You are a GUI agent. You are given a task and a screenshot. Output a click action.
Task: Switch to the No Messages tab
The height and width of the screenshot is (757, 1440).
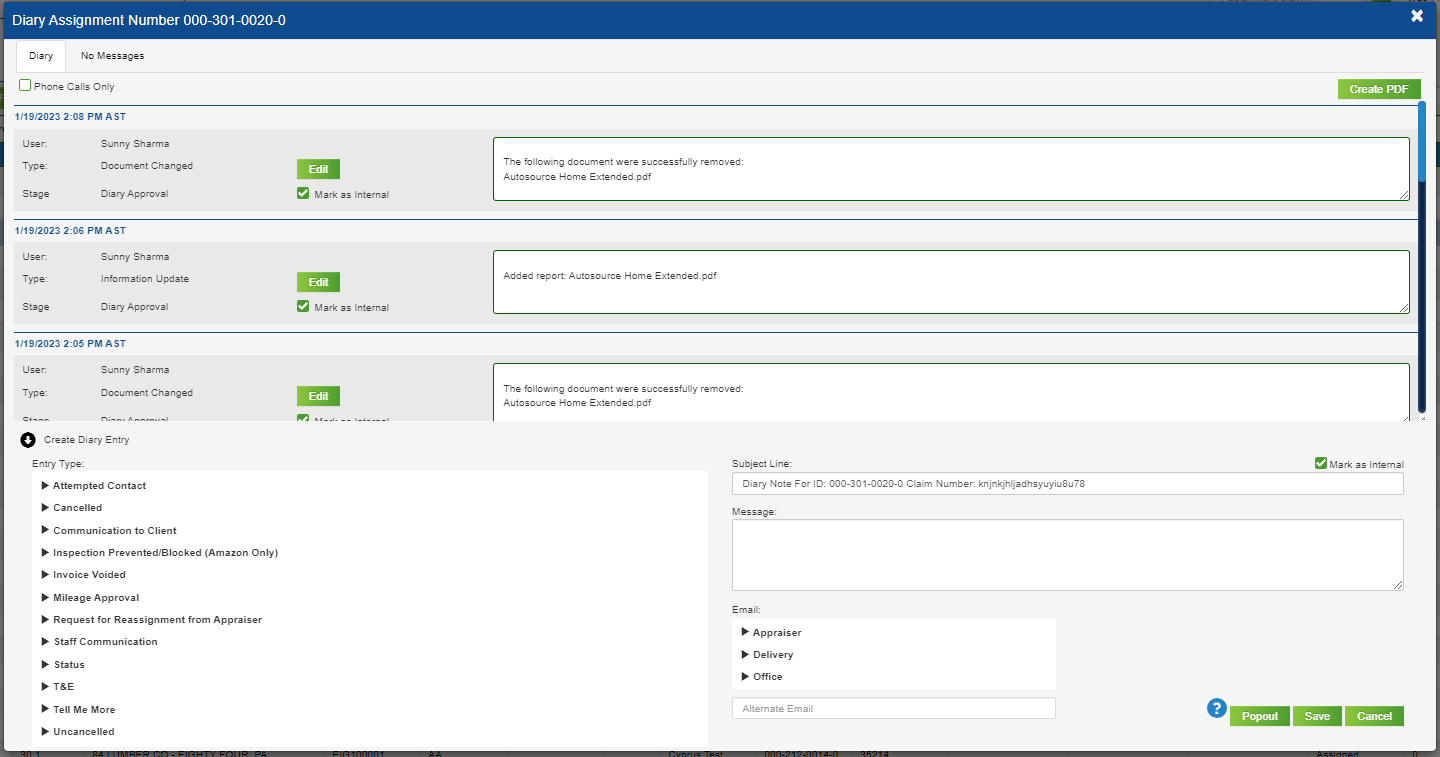point(111,55)
